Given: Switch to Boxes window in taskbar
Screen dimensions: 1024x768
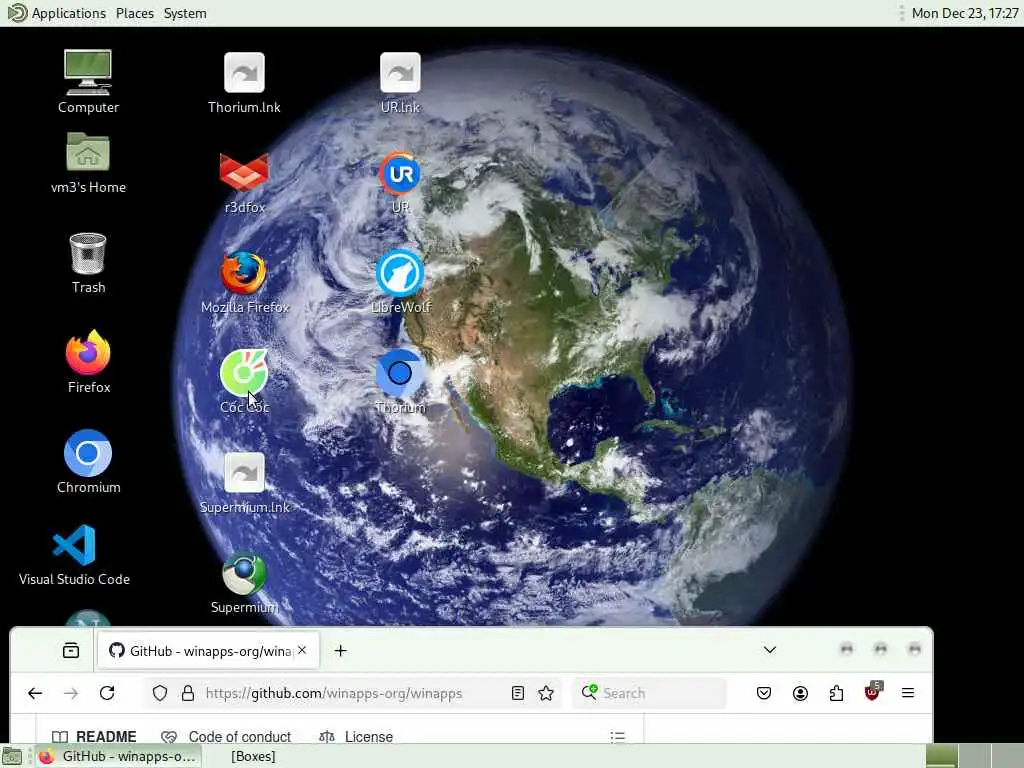Looking at the screenshot, I should [253, 756].
